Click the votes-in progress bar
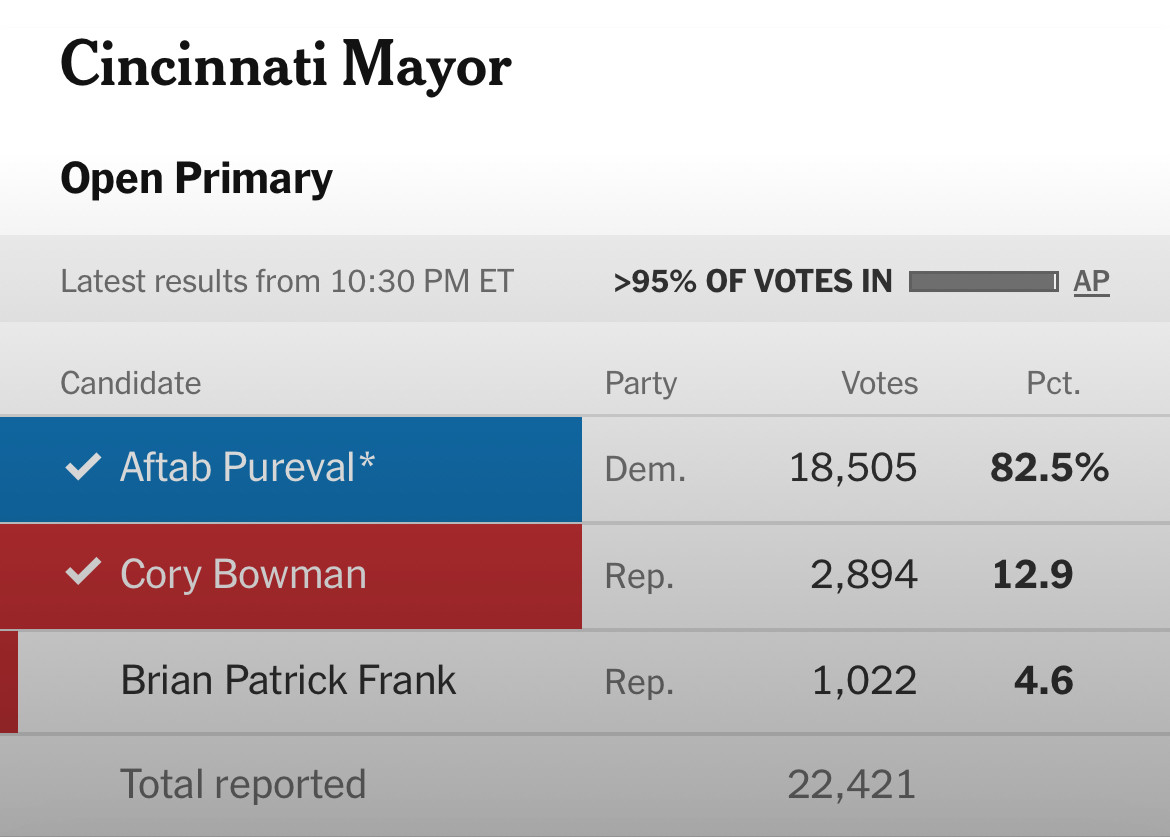 [983, 281]
